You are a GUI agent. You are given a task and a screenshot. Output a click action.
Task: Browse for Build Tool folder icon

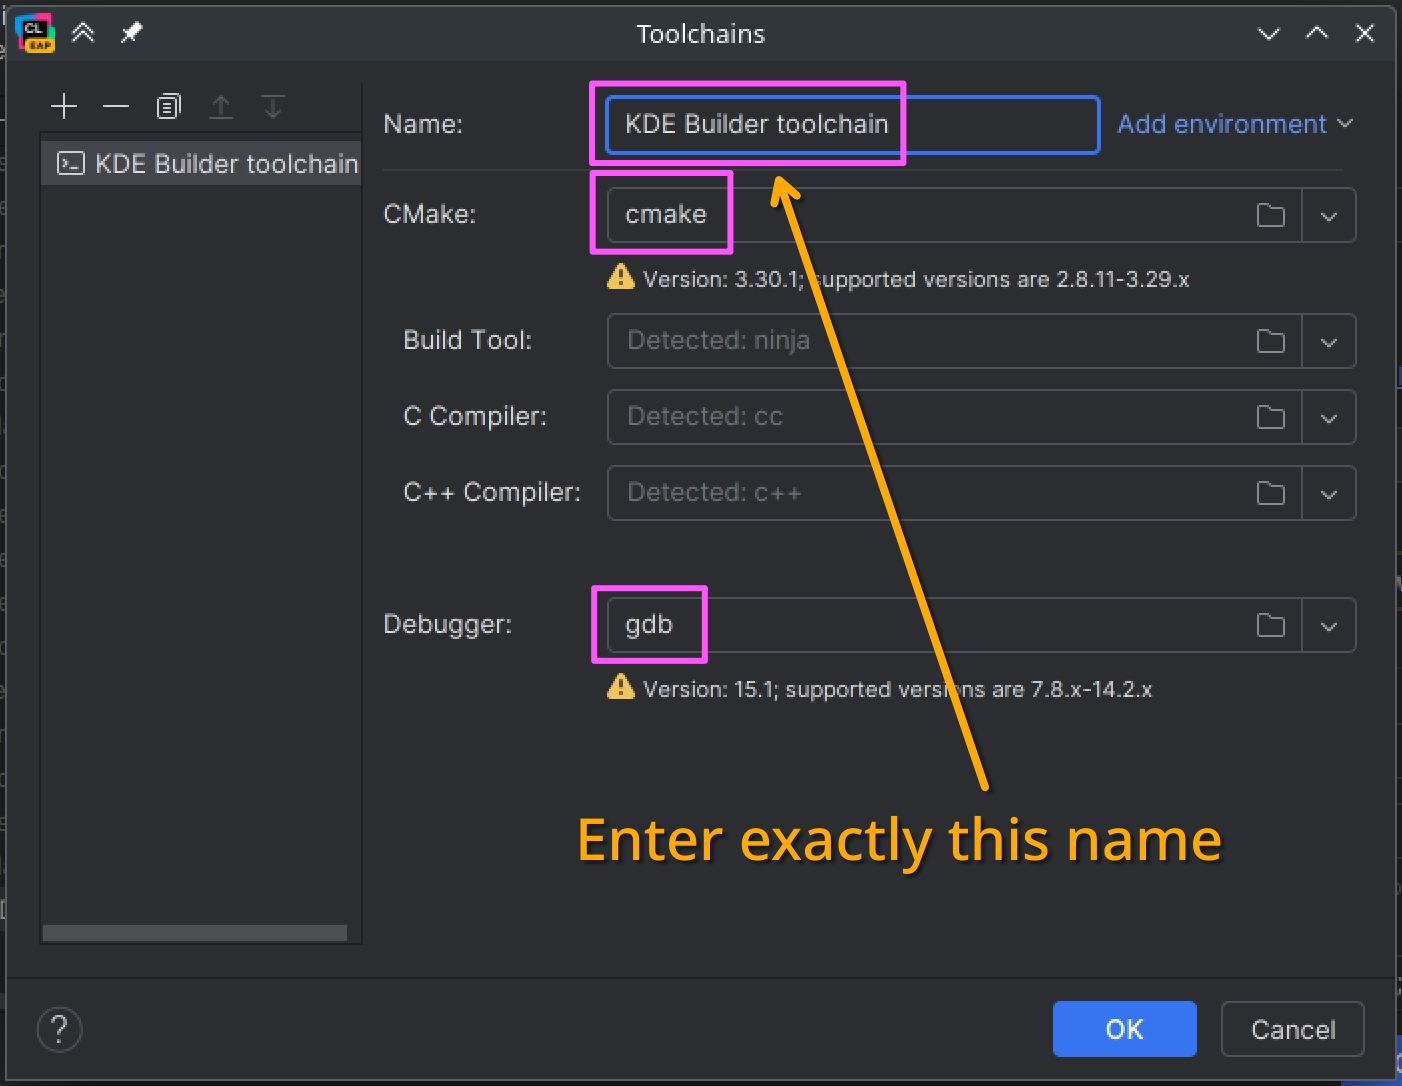1271,341
